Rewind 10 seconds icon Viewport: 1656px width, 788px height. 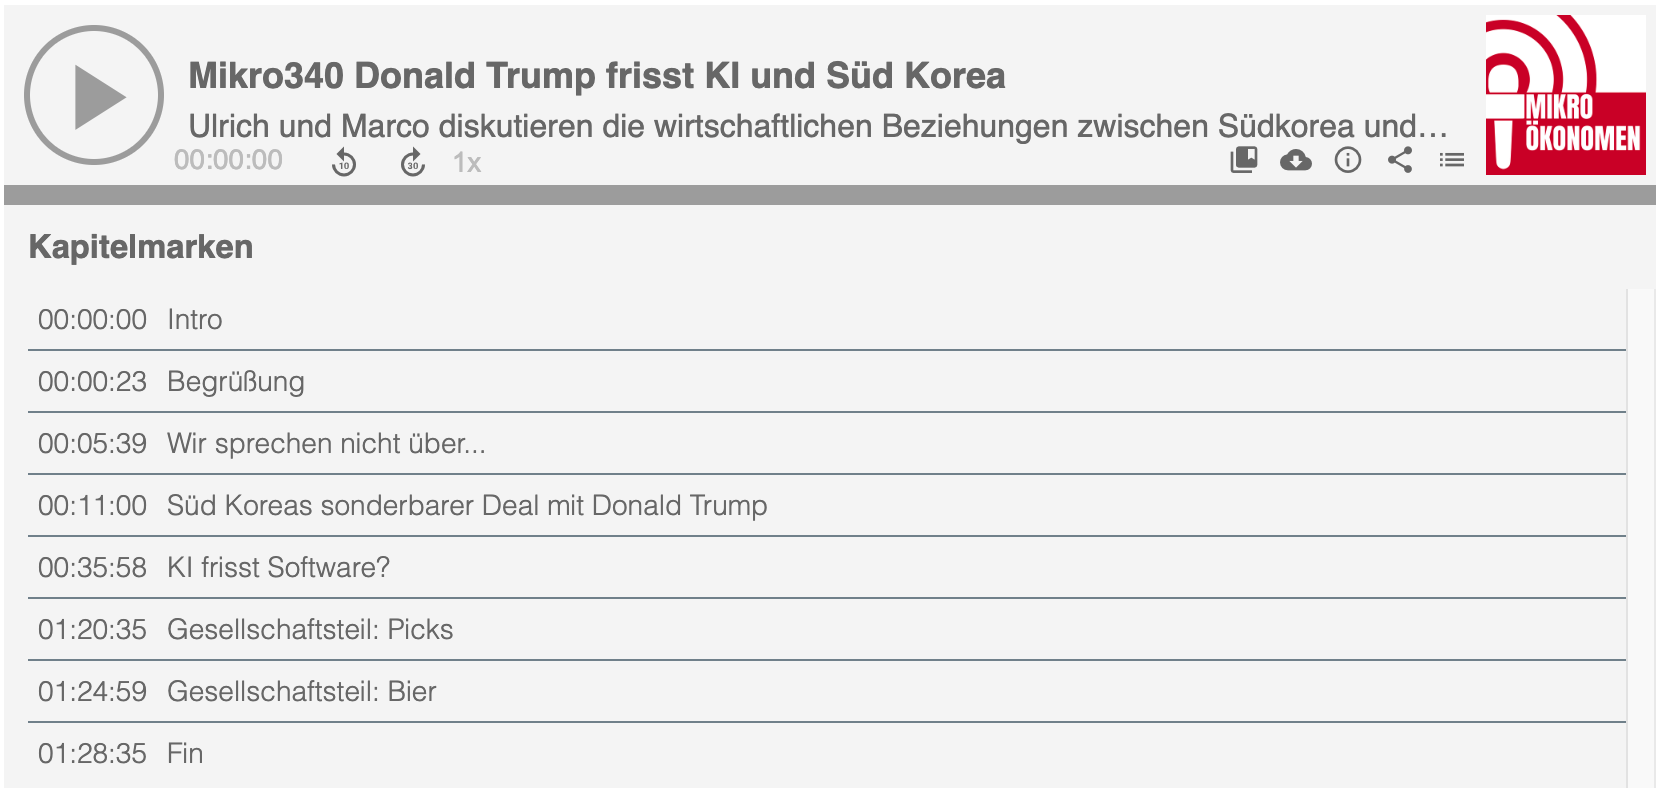[344, 162]
